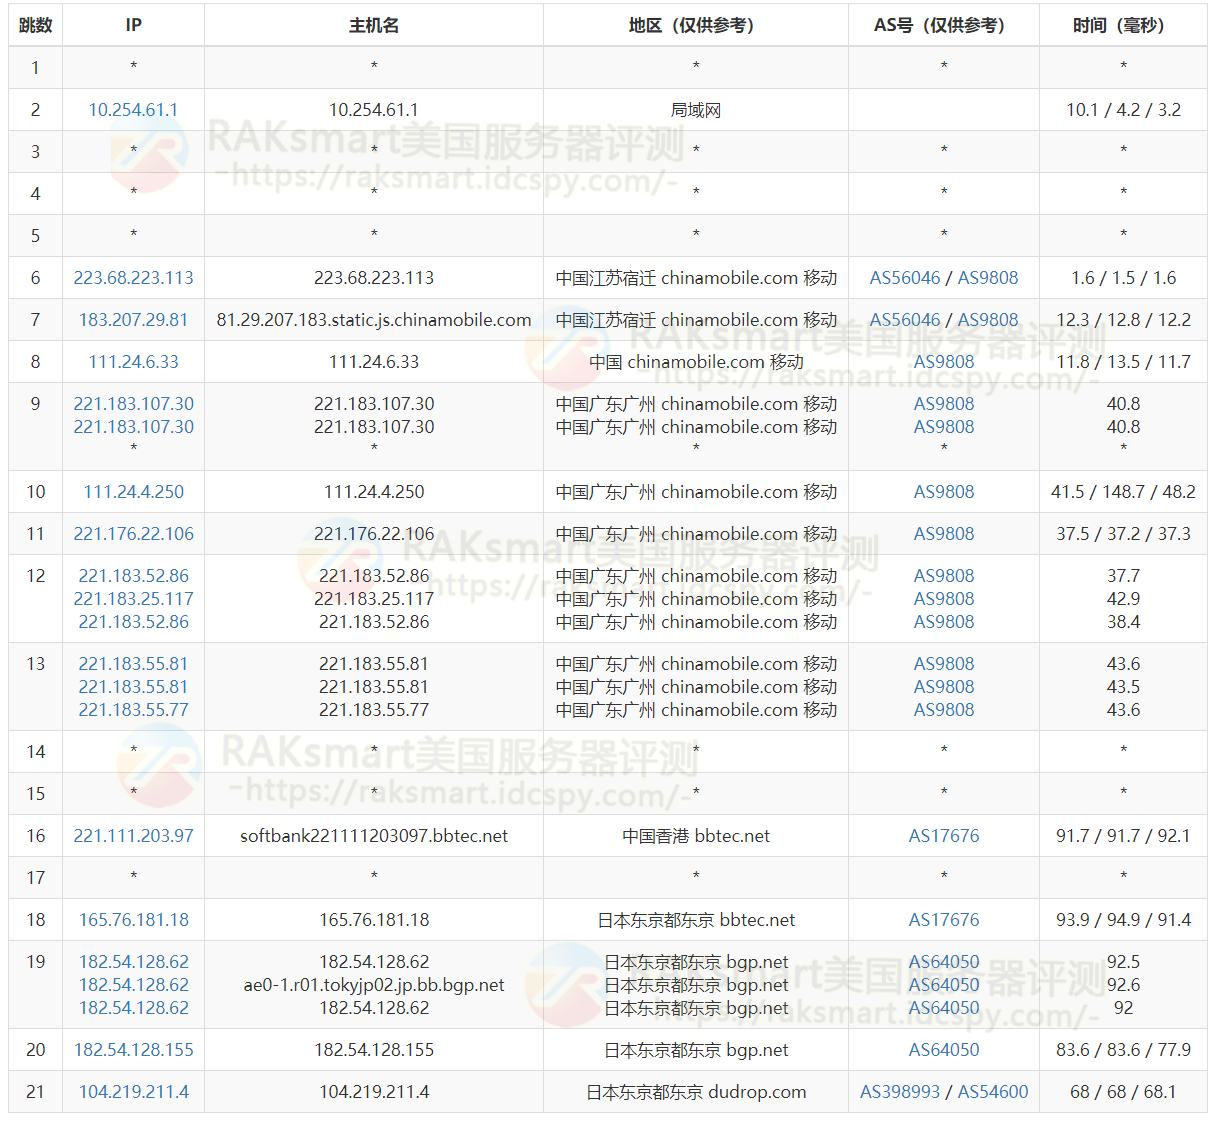Select the 时间（毫秒） column header

pos(1123,25)
